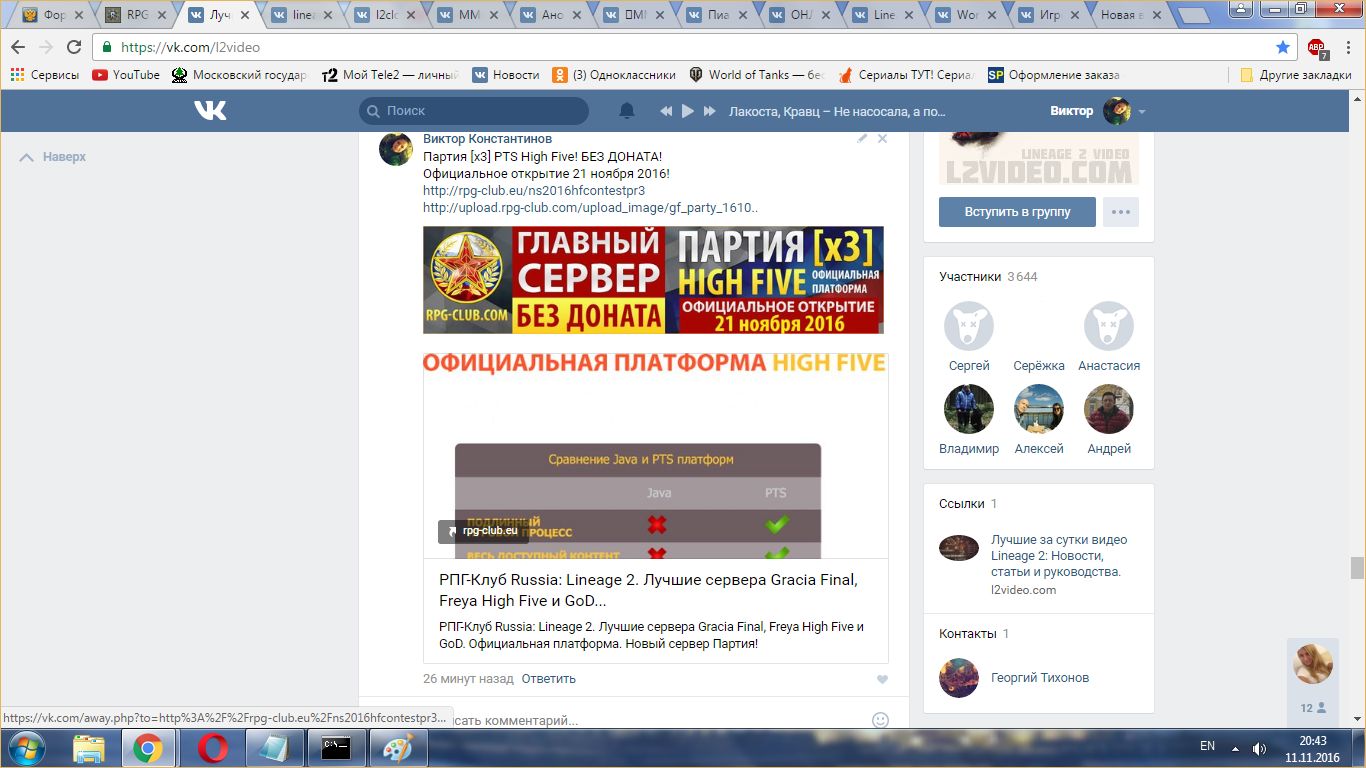Edit the post with the pencil icon
1366x768 pixels.
click(x=862, y=139)
